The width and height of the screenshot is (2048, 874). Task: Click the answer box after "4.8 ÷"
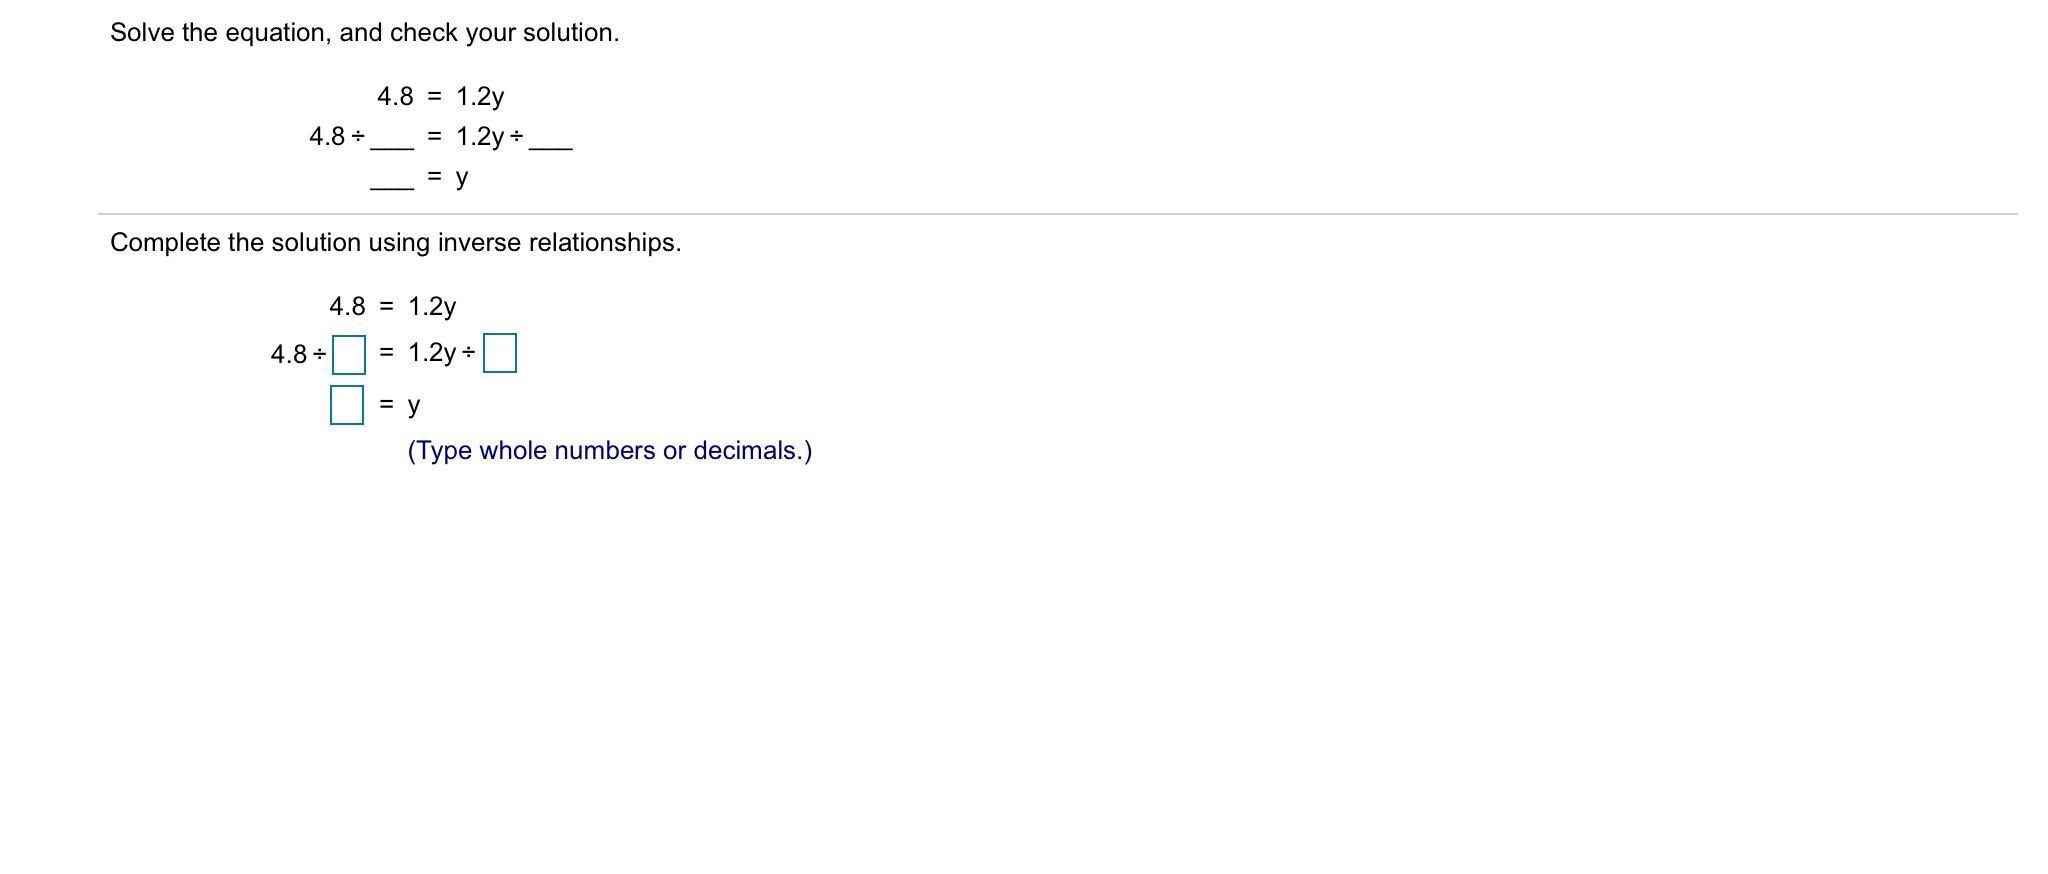pyautogui.click(x=349, y=354)
